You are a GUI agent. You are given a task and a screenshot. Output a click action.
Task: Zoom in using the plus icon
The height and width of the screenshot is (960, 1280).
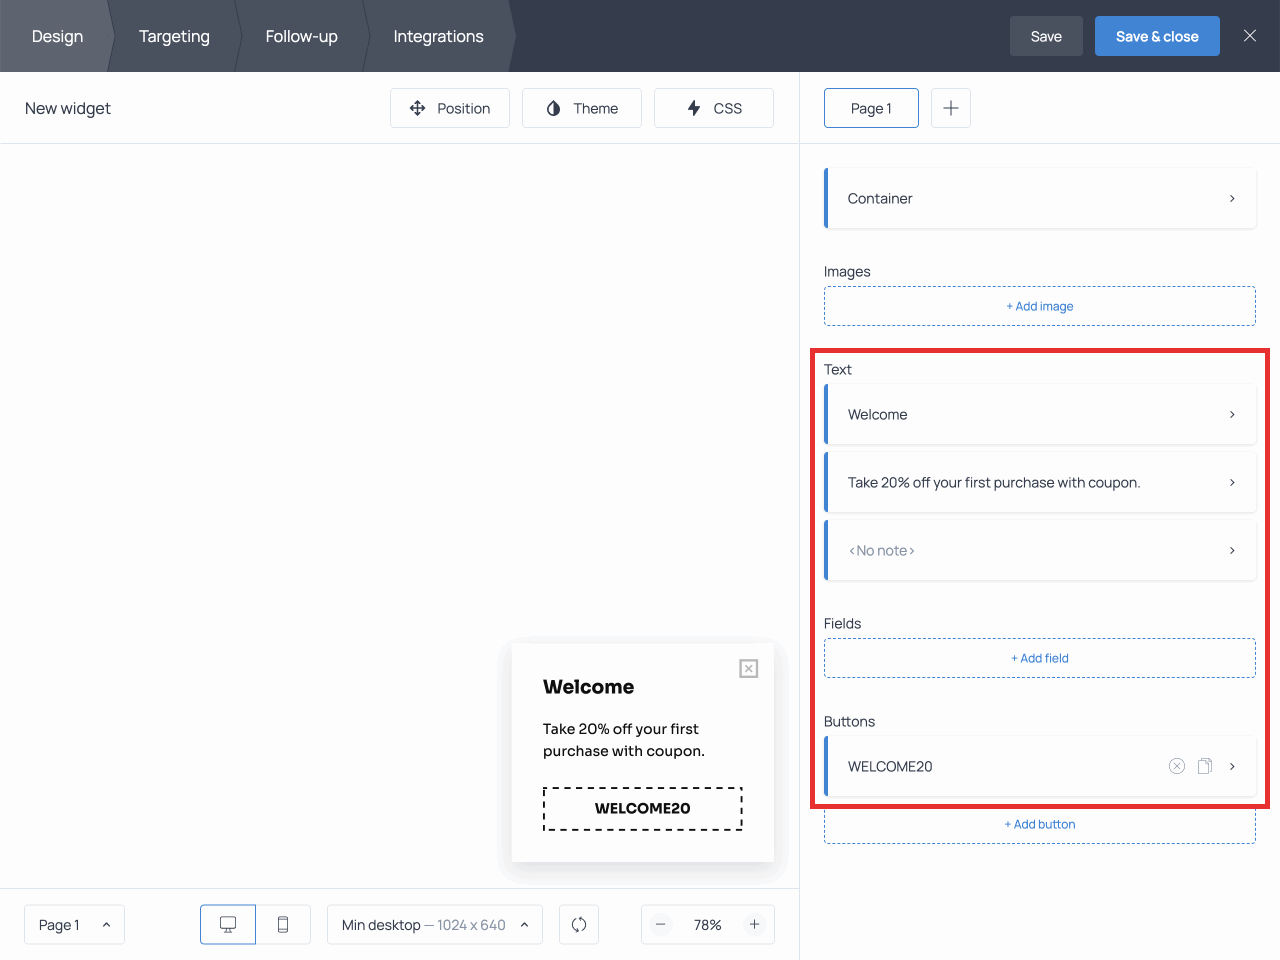[755, 924]
